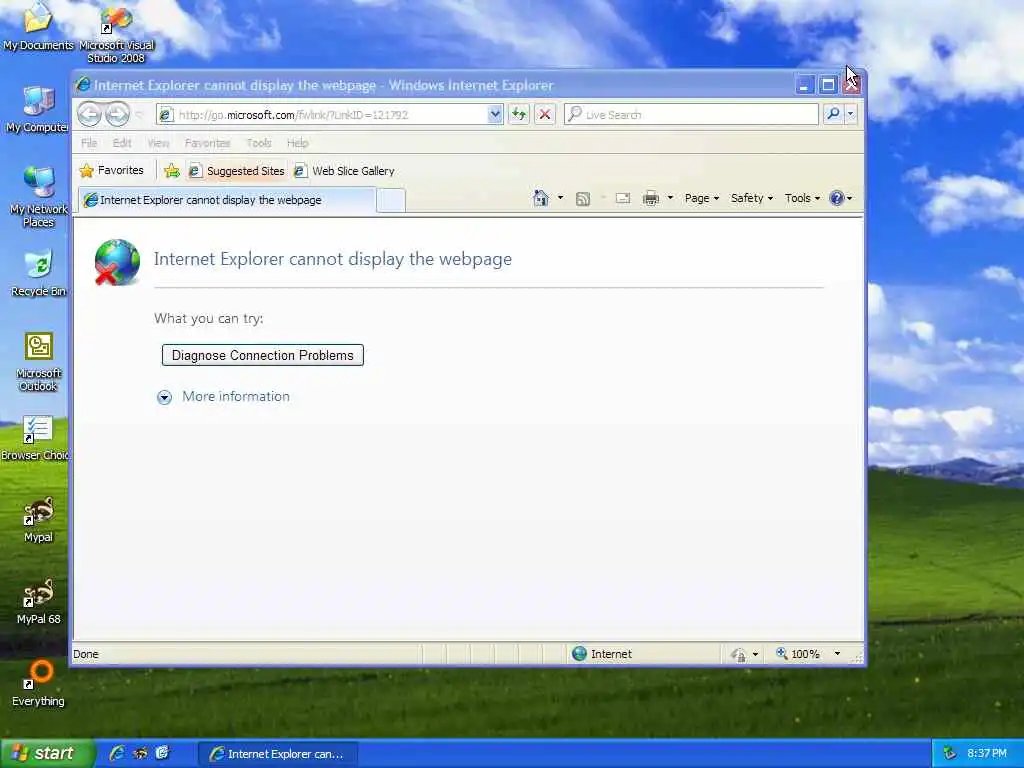Launch Internet Explorer from Quick Launch
This screenshot has width=1024, height=768.
pos(118,753)
